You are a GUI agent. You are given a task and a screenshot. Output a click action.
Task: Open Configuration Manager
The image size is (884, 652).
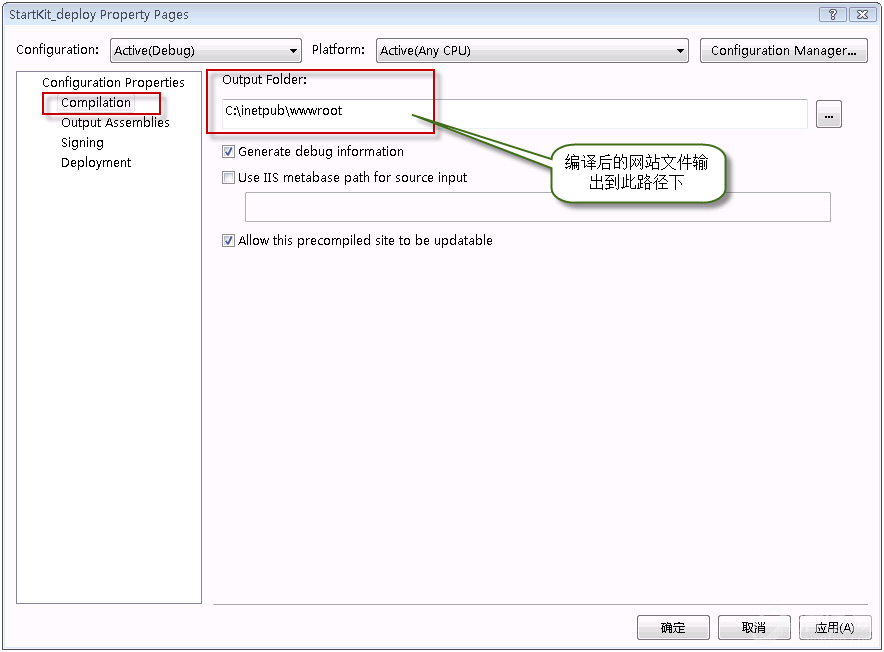tap(783, 51)
